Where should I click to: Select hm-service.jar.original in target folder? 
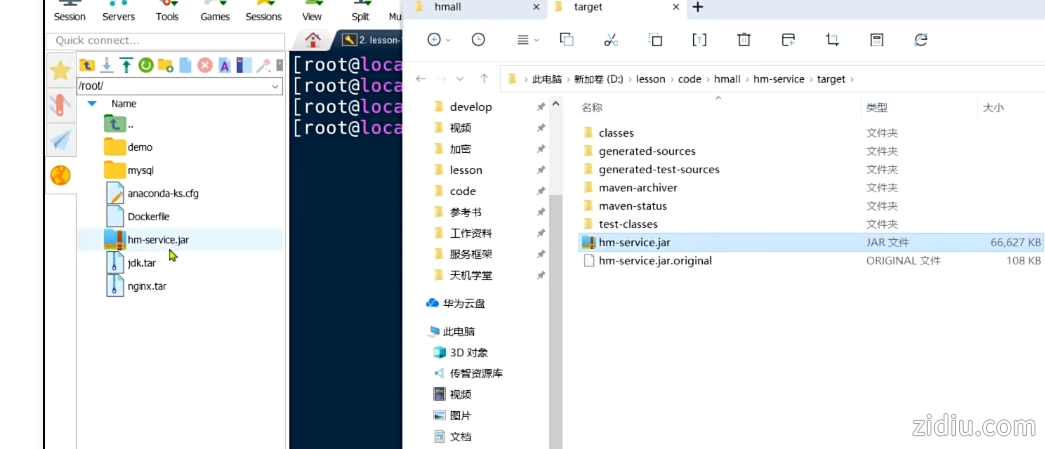[x=655, y=260]
